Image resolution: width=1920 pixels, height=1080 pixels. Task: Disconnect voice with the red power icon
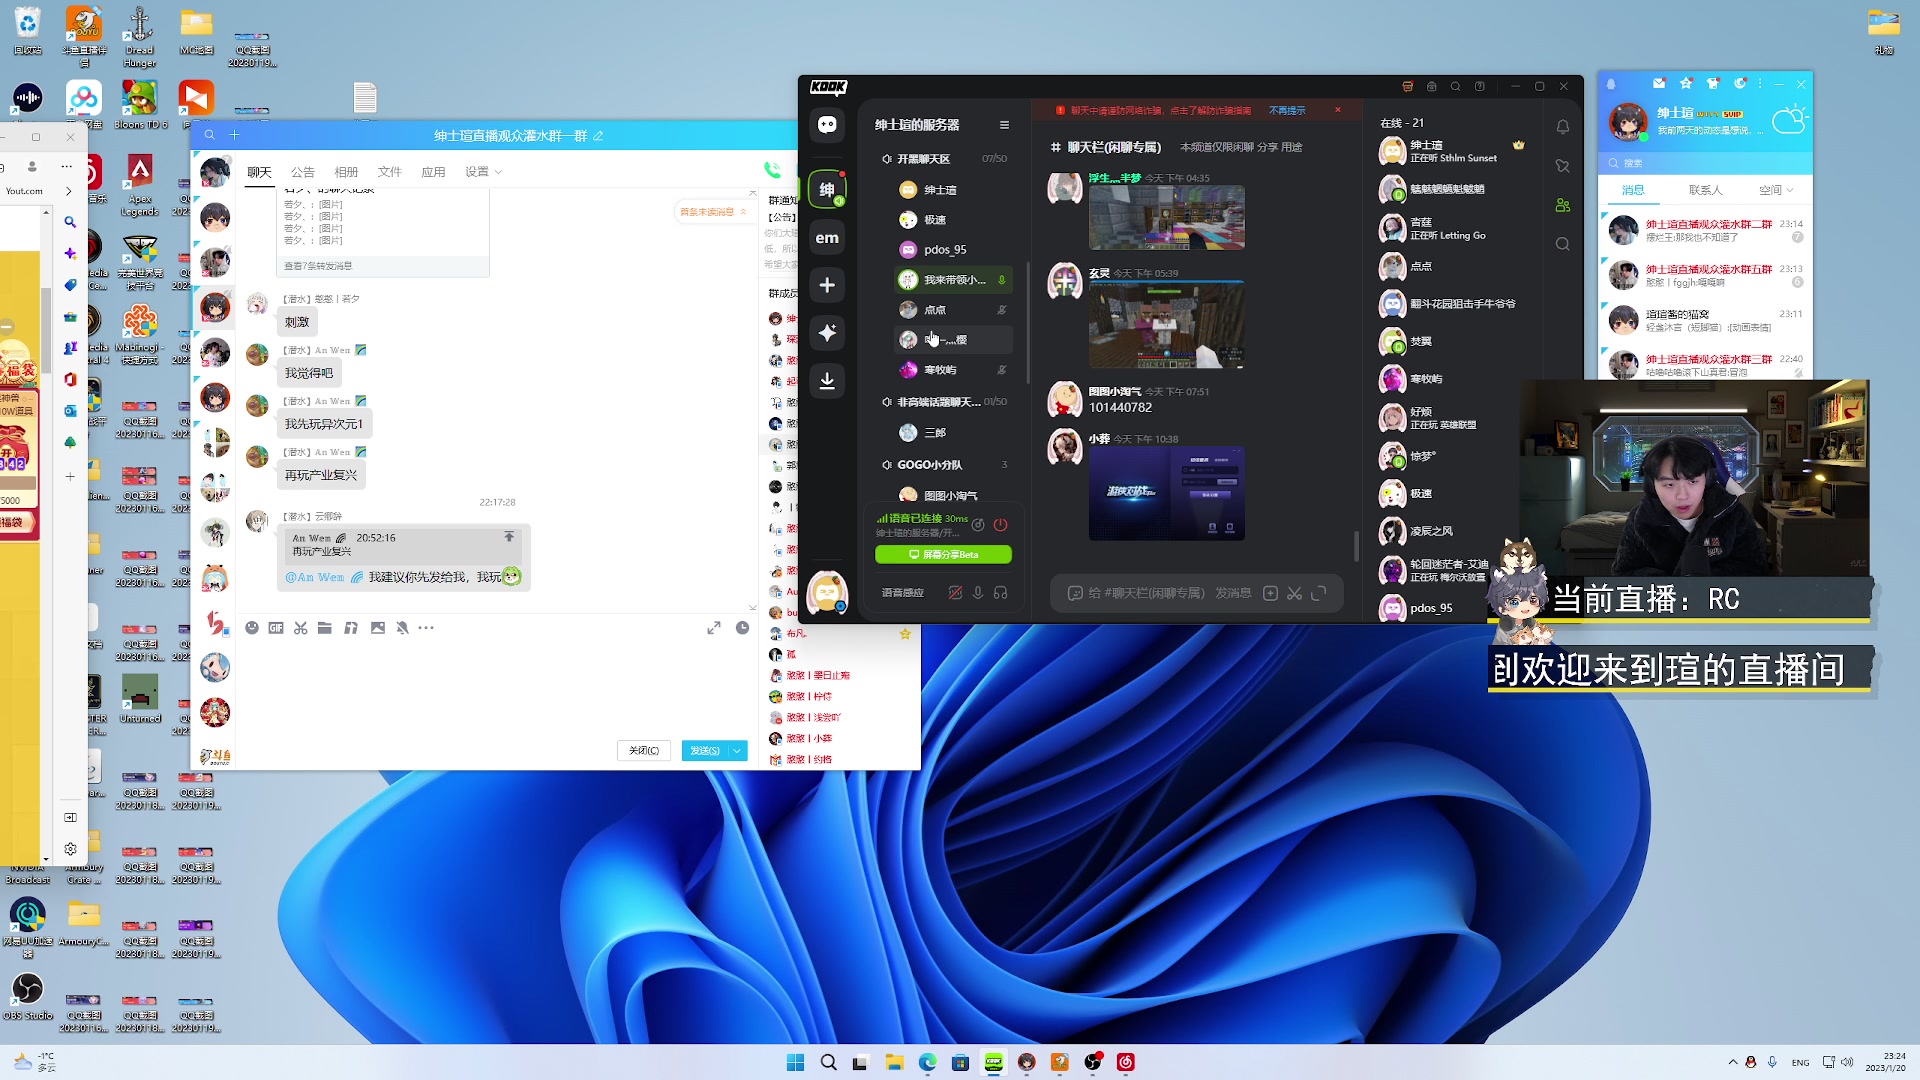click(x=1000, y=524)
